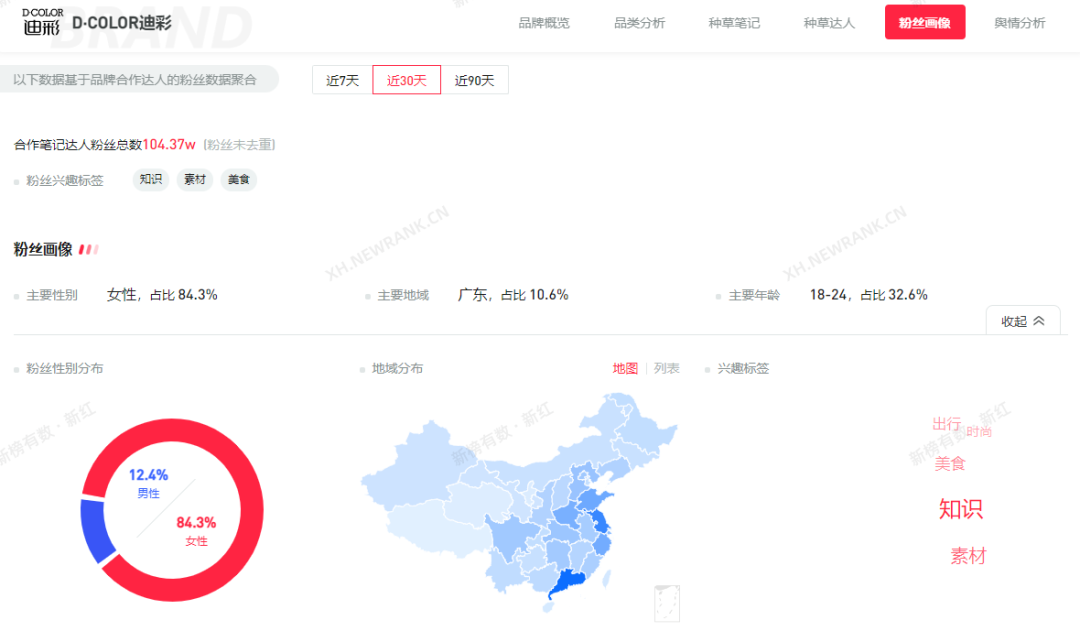The image size is (1080, 631).
Task: Open the 种草达人 tab
Action: [829, 22]
